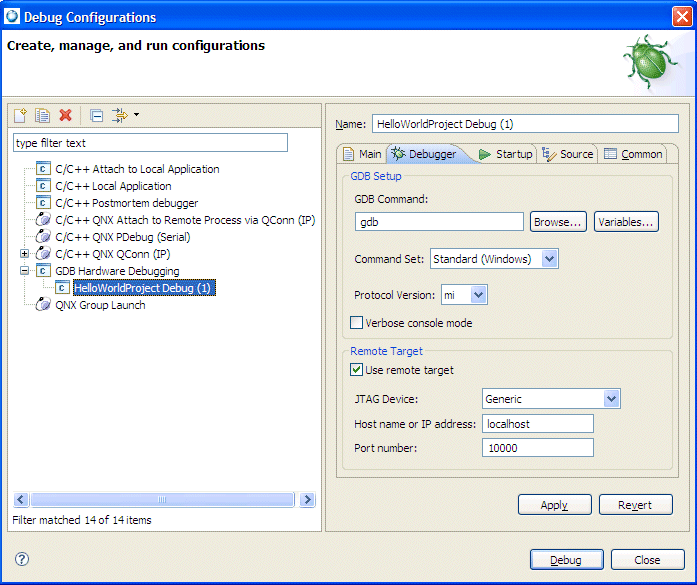This screenshot has width=697, height=585.
Task: Select QNX Group Launch configuration type
Action: [100, 305]
